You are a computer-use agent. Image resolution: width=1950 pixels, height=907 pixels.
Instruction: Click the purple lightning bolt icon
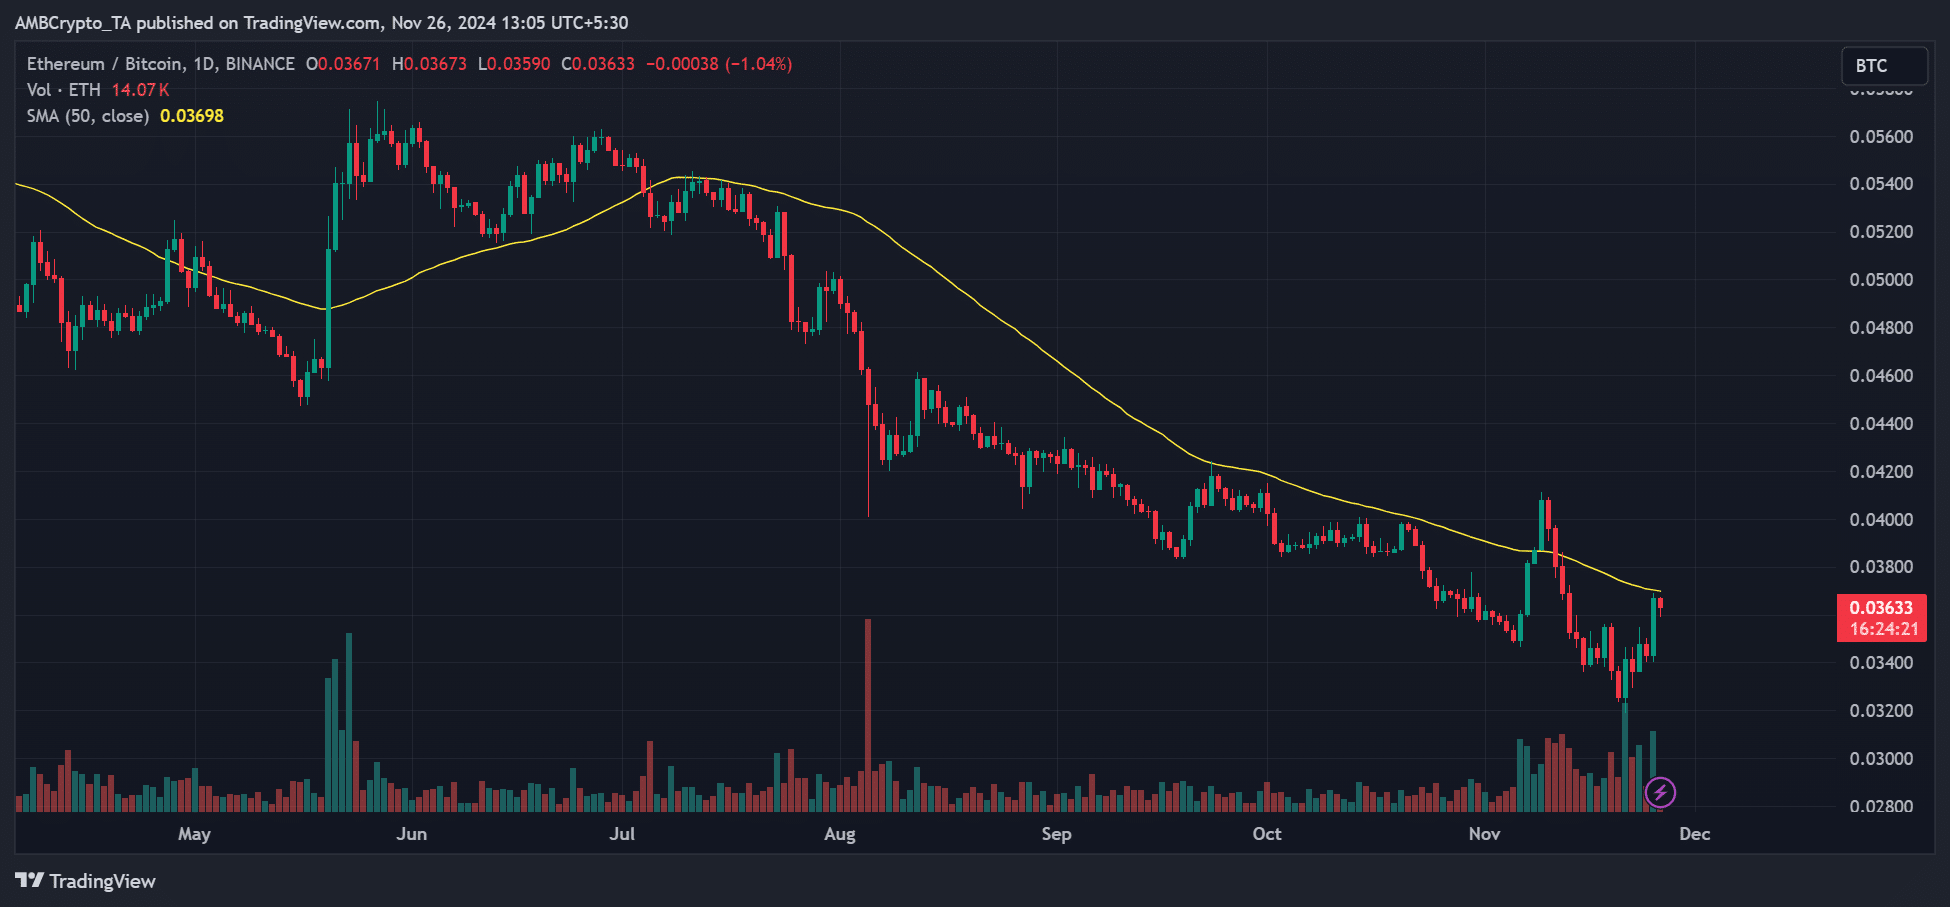[x=1660, y=793]
